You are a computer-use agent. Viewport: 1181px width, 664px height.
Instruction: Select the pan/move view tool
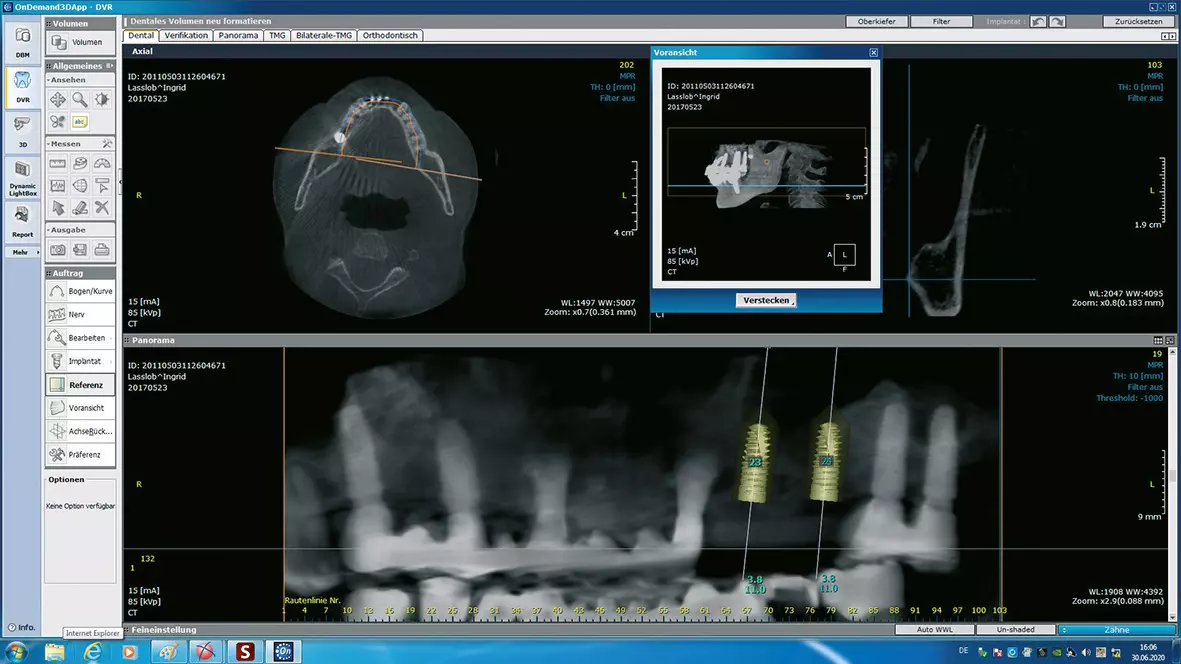(58, 99)
